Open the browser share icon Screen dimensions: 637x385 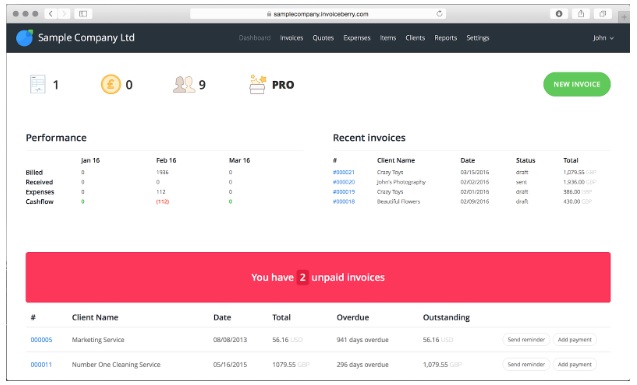(581, 14)
